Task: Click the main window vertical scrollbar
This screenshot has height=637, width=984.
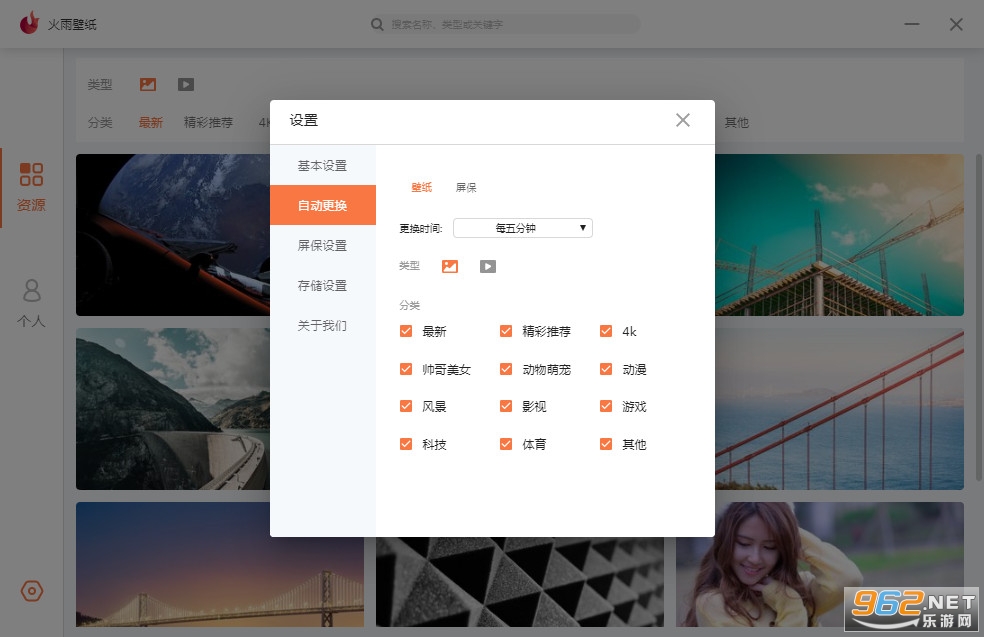Action: [x=978, y=317]
